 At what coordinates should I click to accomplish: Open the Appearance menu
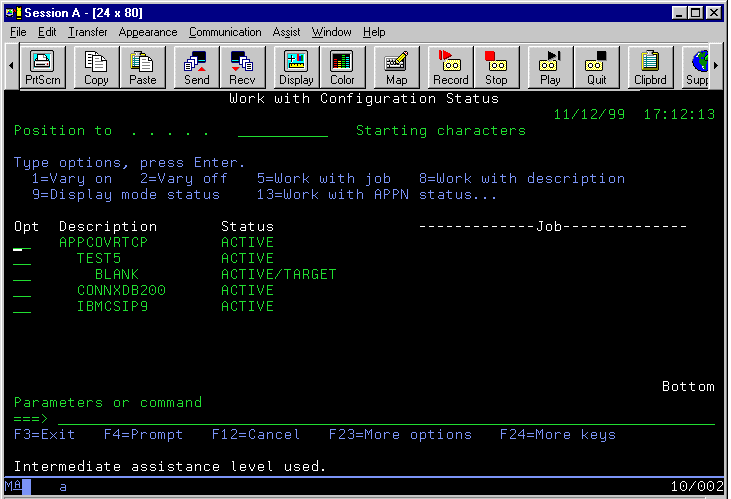click(x=148, y=32)
